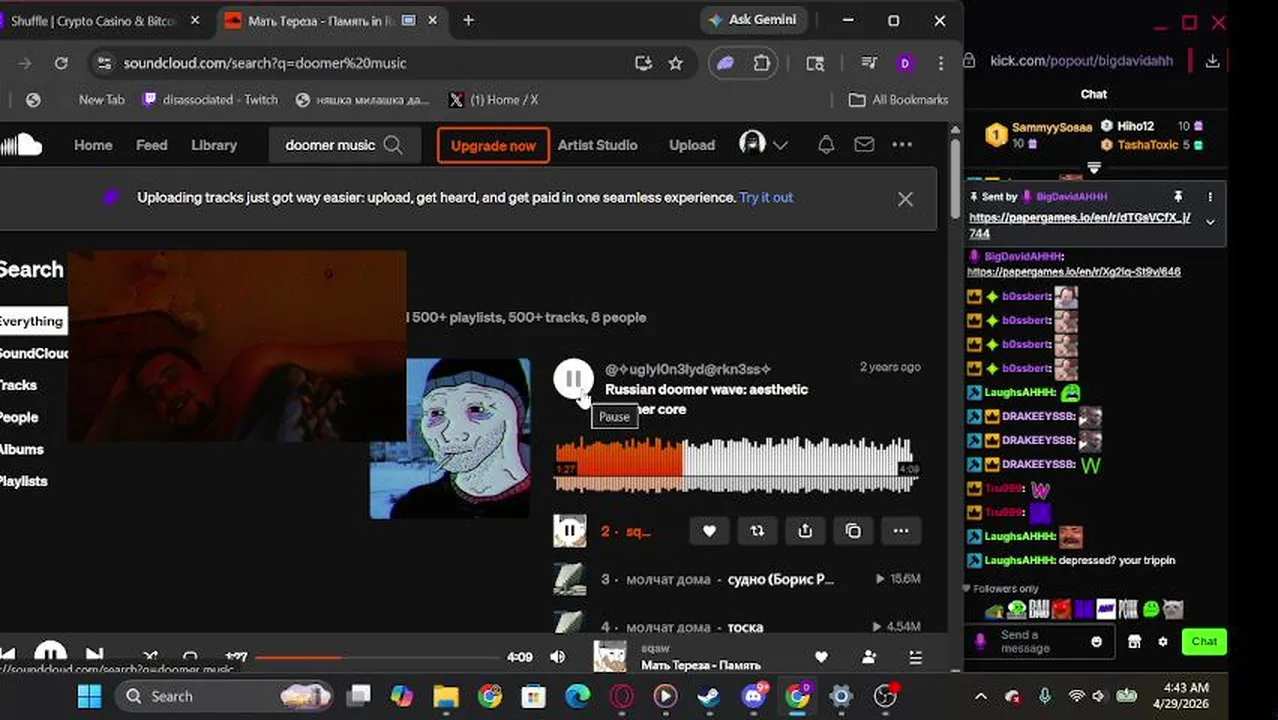Open SoundCloud messages envelope
Screen dimensions: 1278x720
pyautogui.click(x=864, y=145)
